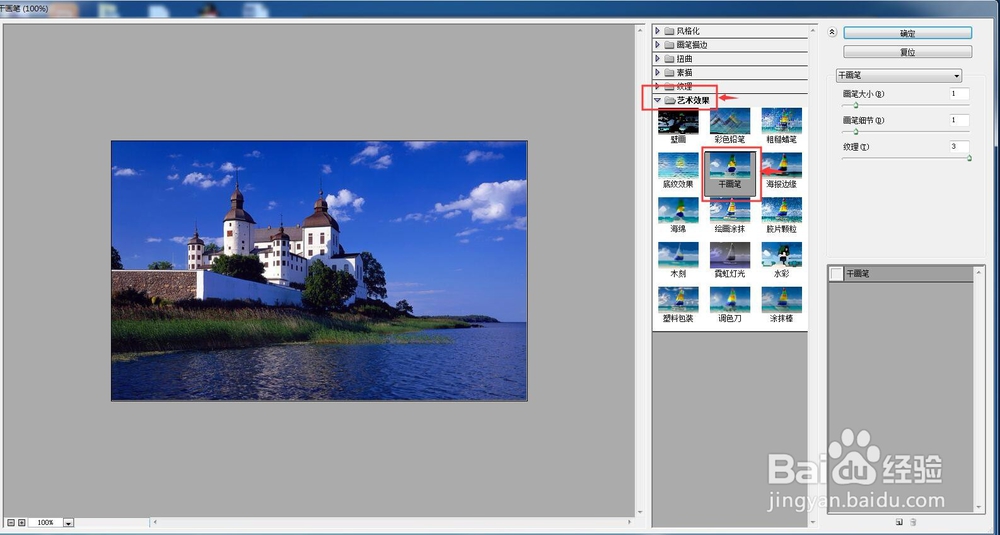The image size is (1000, 535).
Task: Zoom out preview with minus button
Action: [x=11, y=522]
